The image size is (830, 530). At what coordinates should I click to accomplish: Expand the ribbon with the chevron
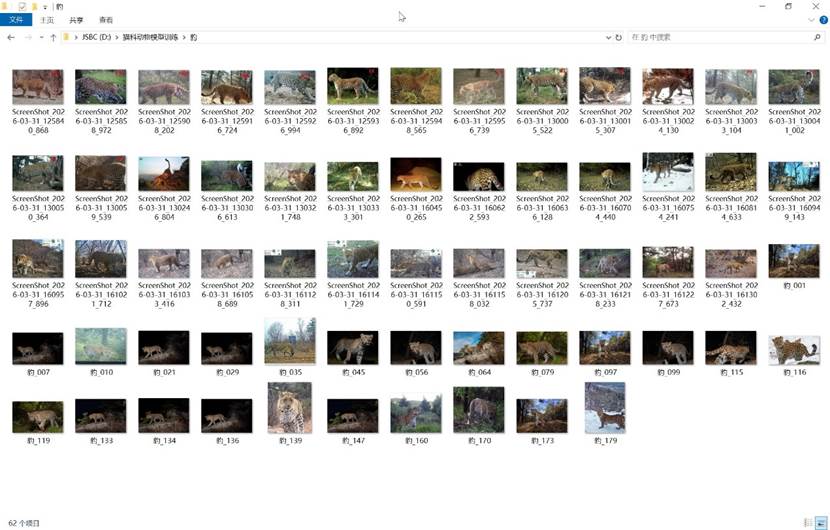click(809, 20)
